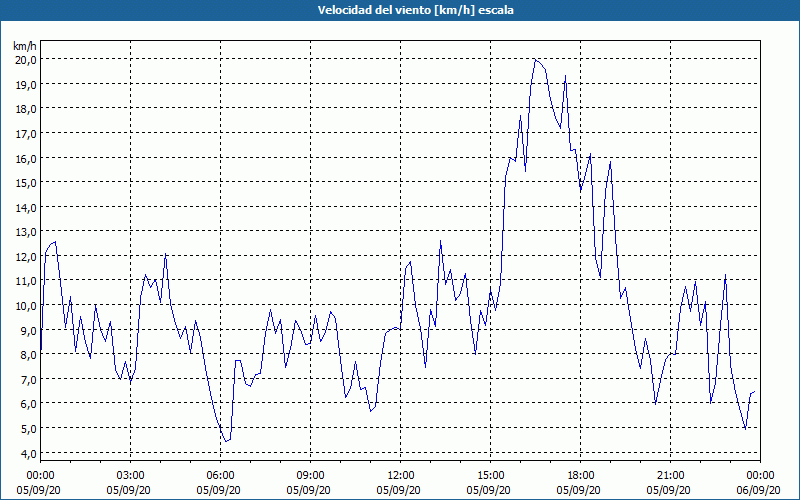Image resolution: width=800 pixels, height=500 pixels.
Task: Click the 21:00 time axis label
Action: (x=670, y=476)
